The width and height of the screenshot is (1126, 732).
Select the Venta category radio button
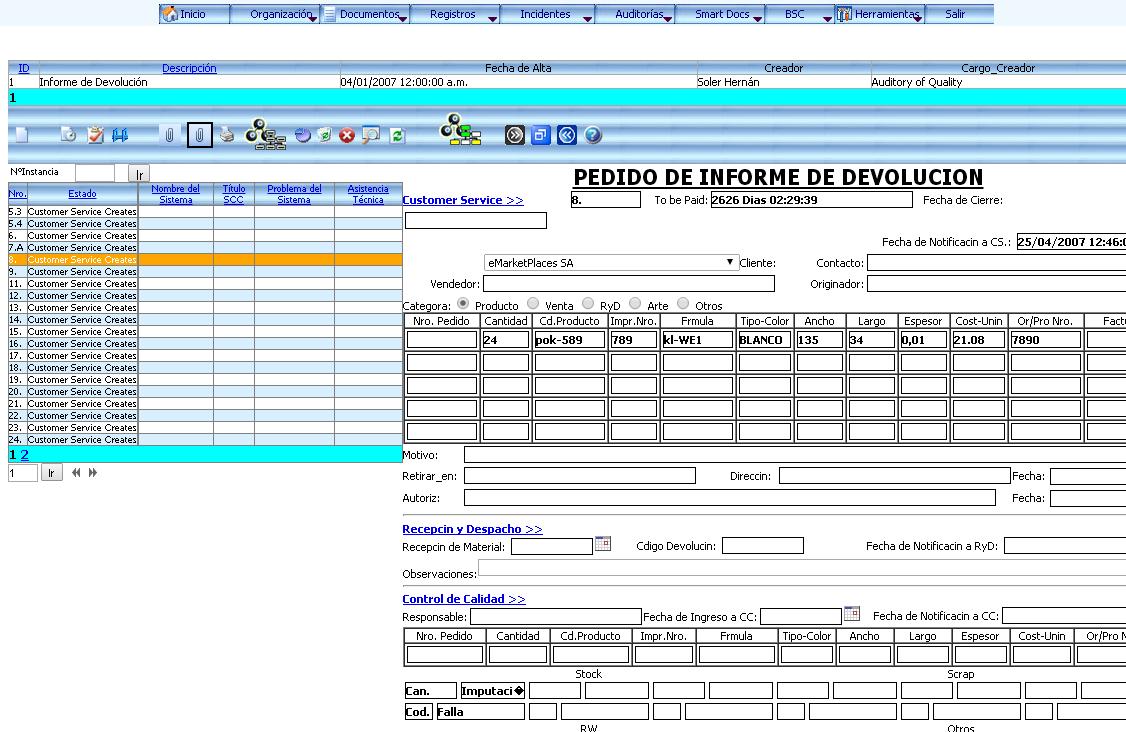[x=533, y=304]
